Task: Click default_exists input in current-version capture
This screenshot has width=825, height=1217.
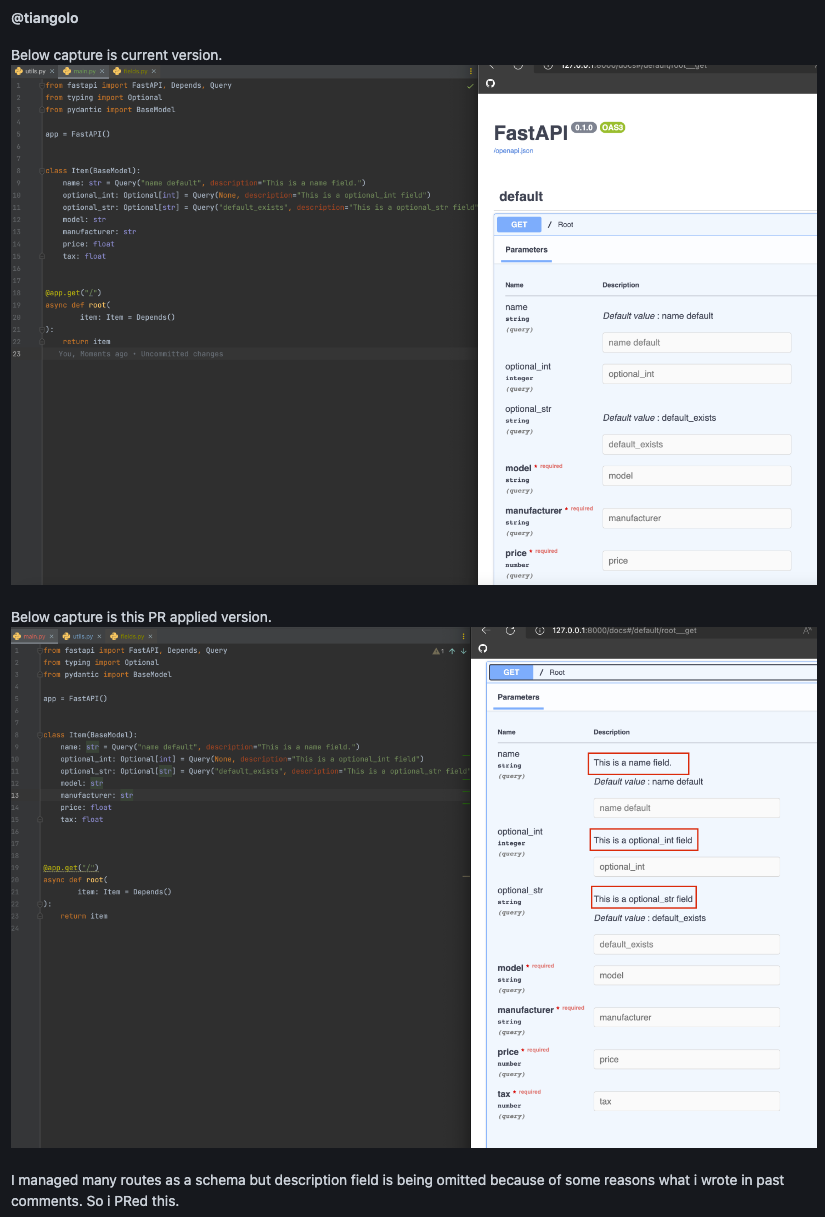Action: (697, 444)
